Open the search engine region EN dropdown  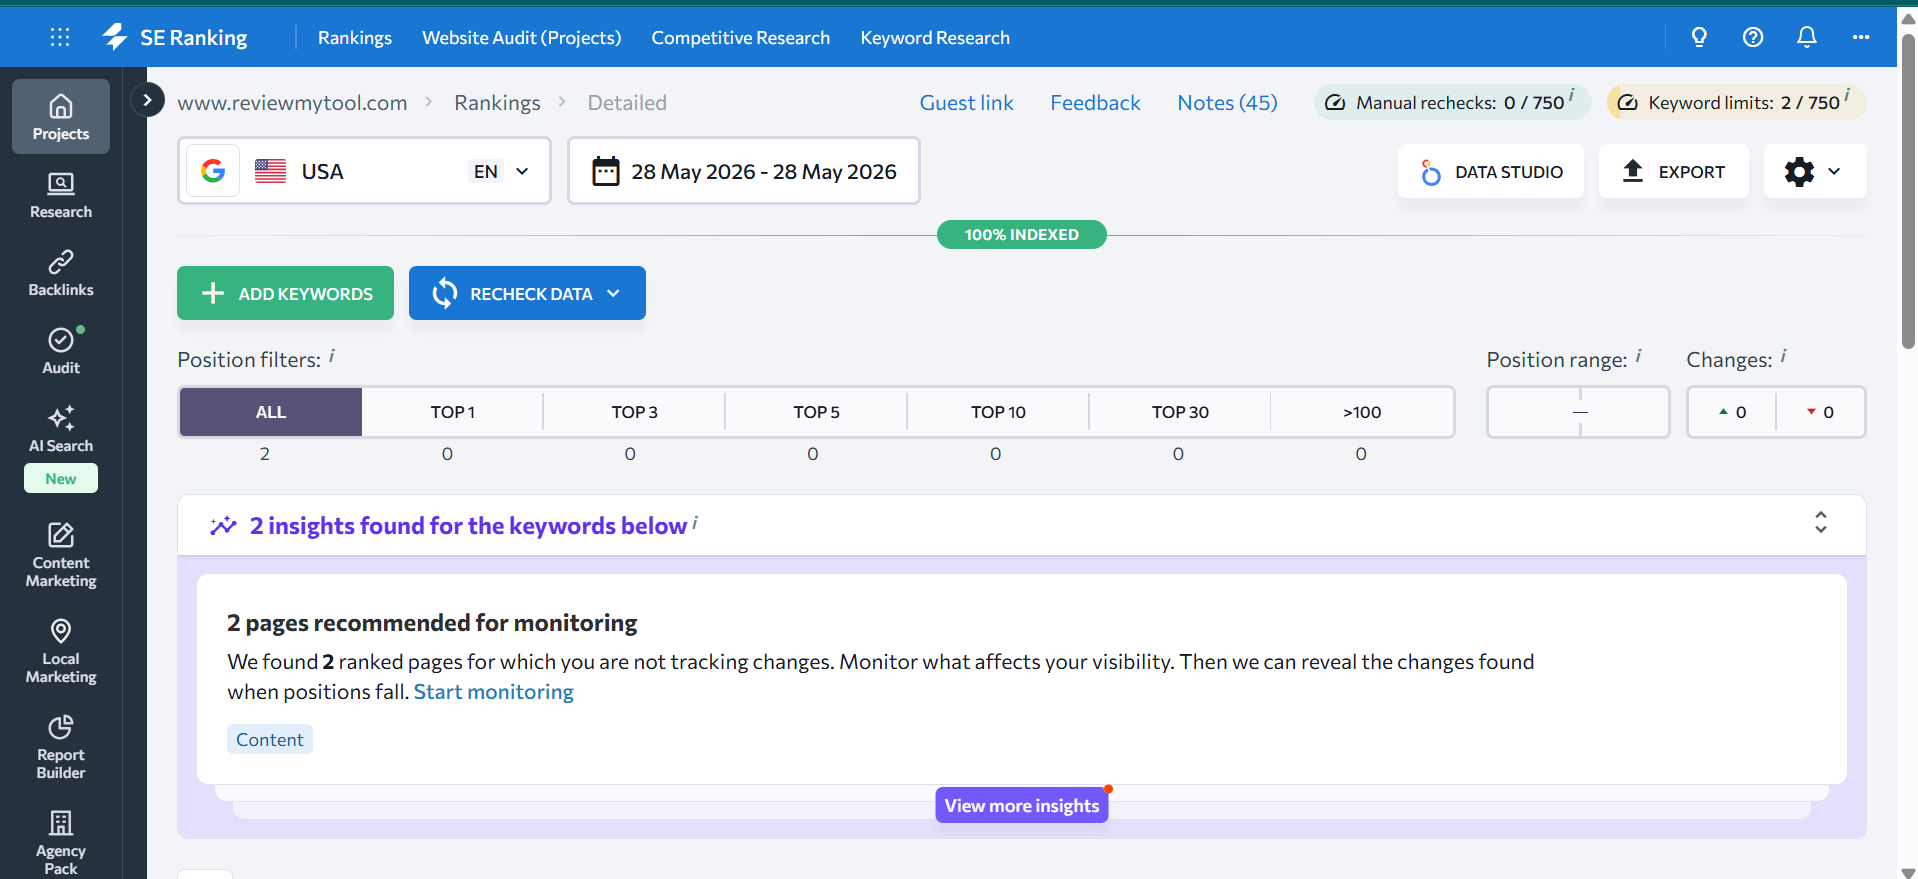[500, 171]
